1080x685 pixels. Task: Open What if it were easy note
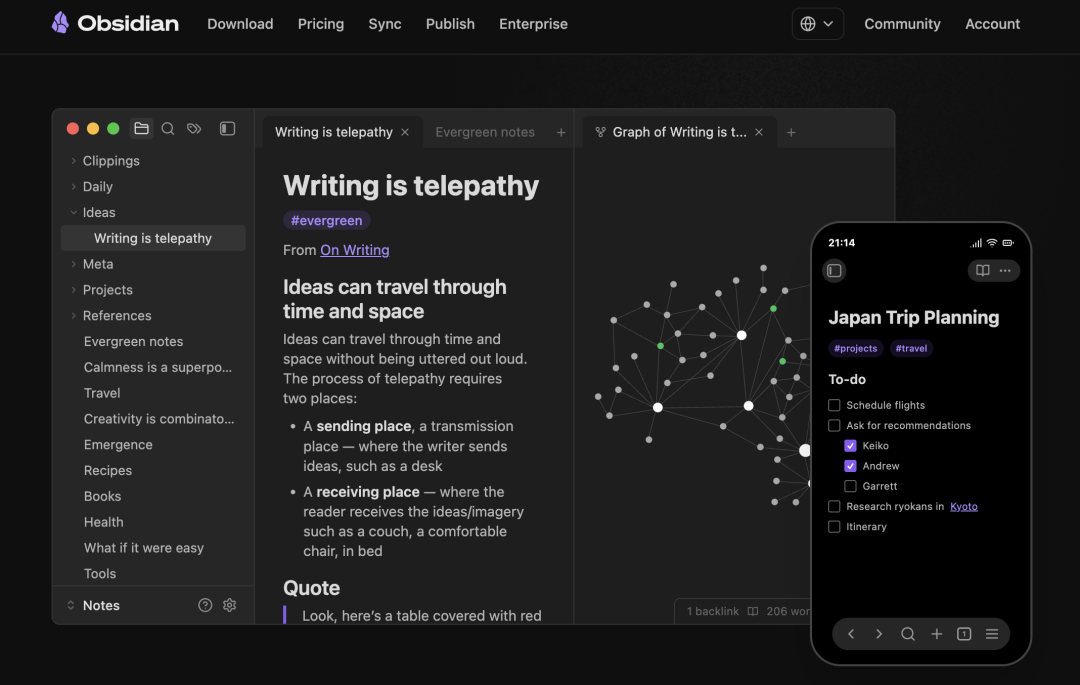coord(144,548)
